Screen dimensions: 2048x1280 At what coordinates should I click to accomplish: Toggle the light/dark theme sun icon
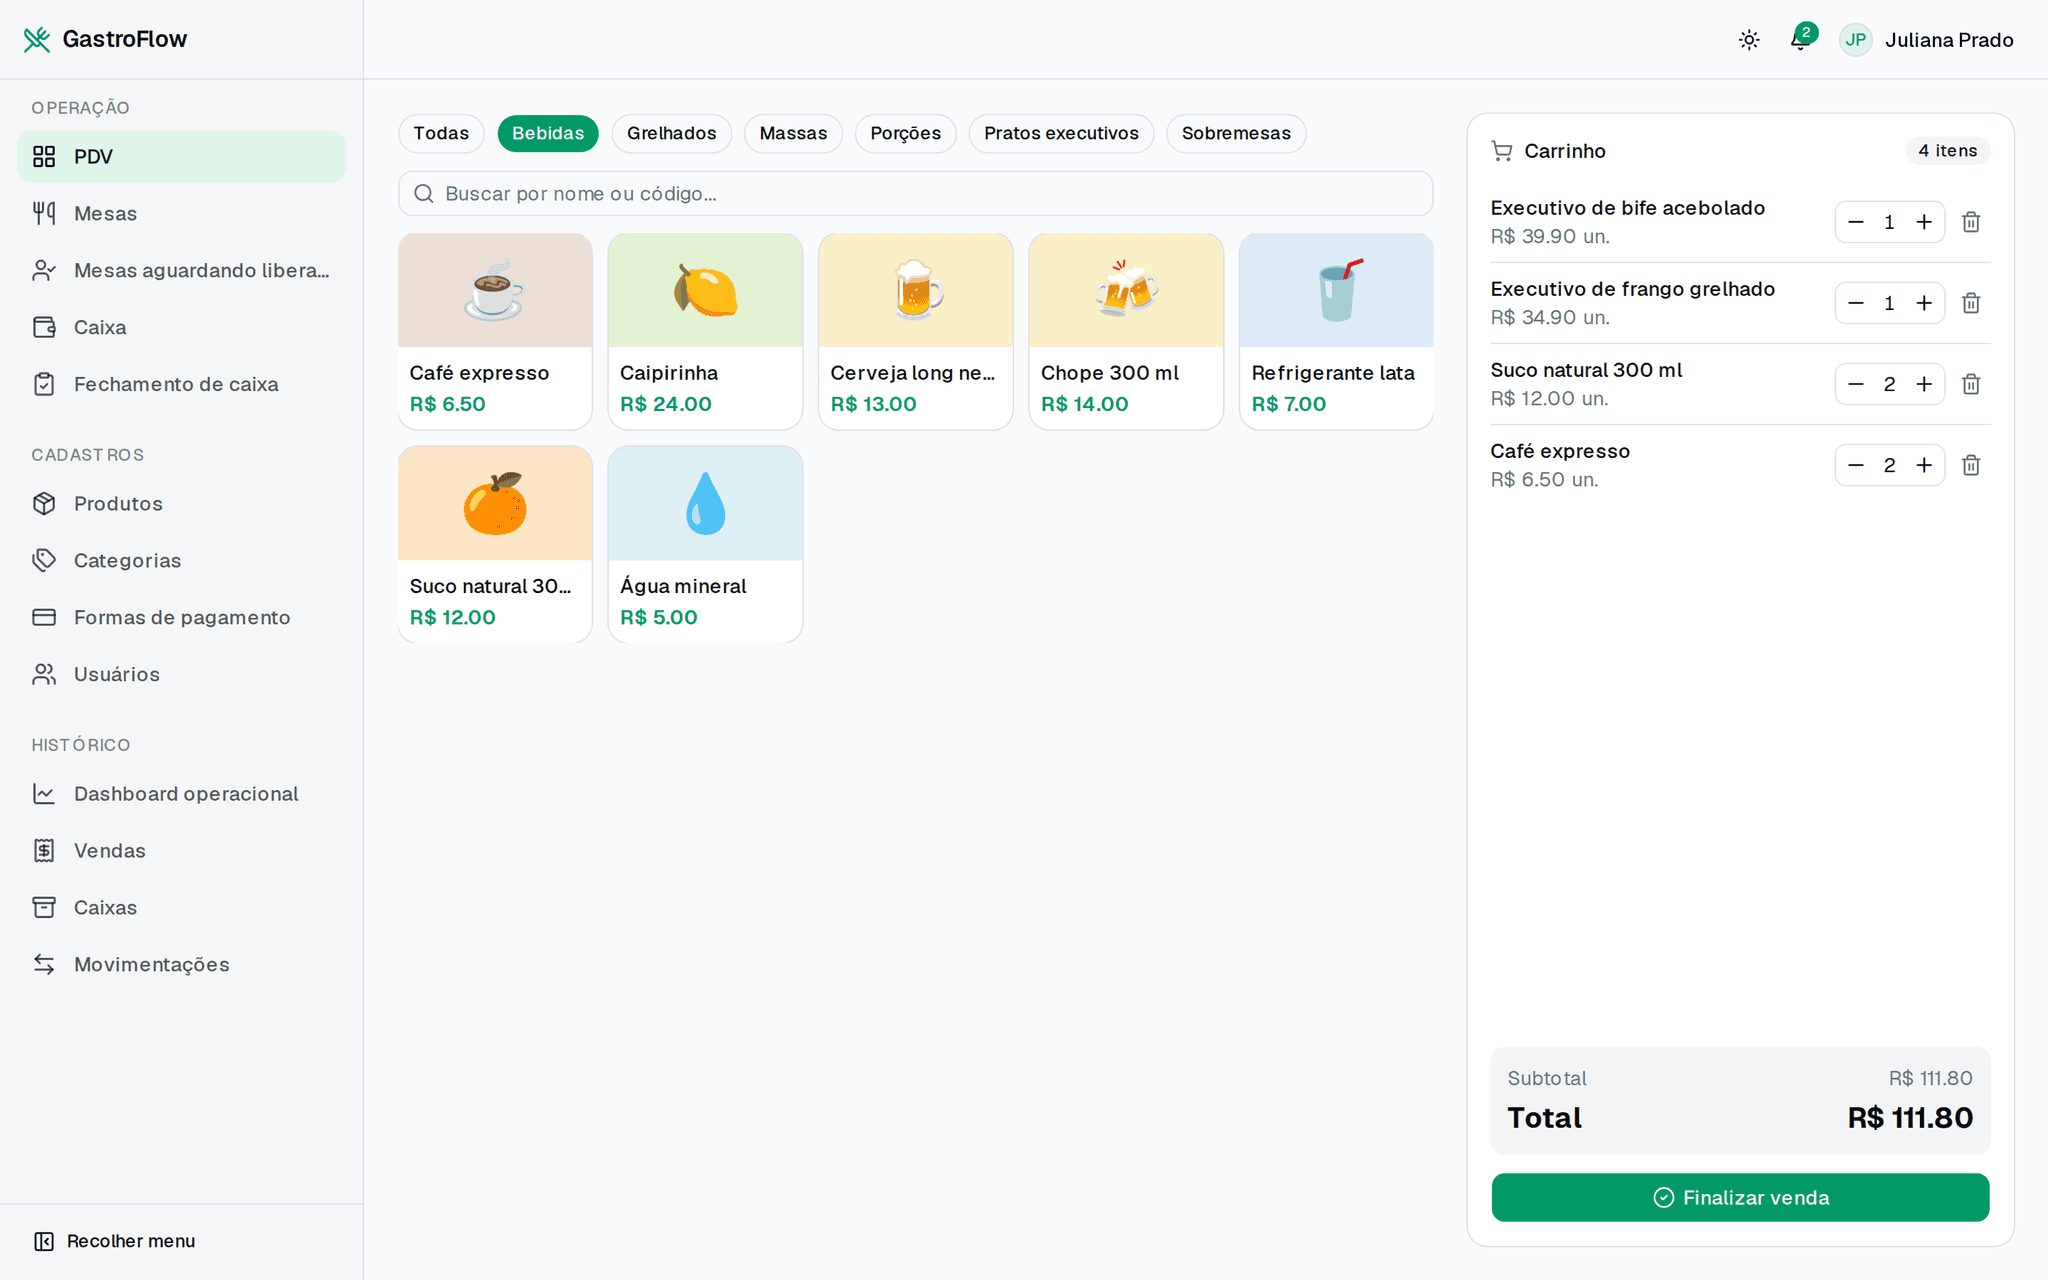pos(1749,40)
